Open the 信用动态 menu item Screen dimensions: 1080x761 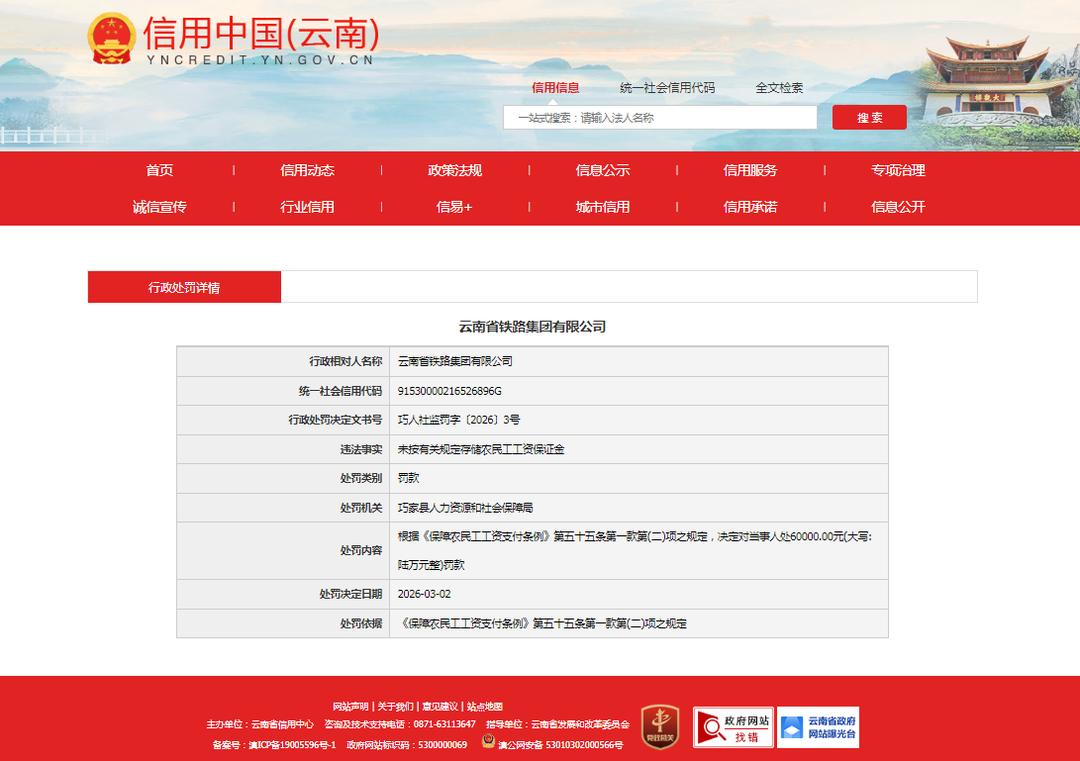(x=307, y=170)
